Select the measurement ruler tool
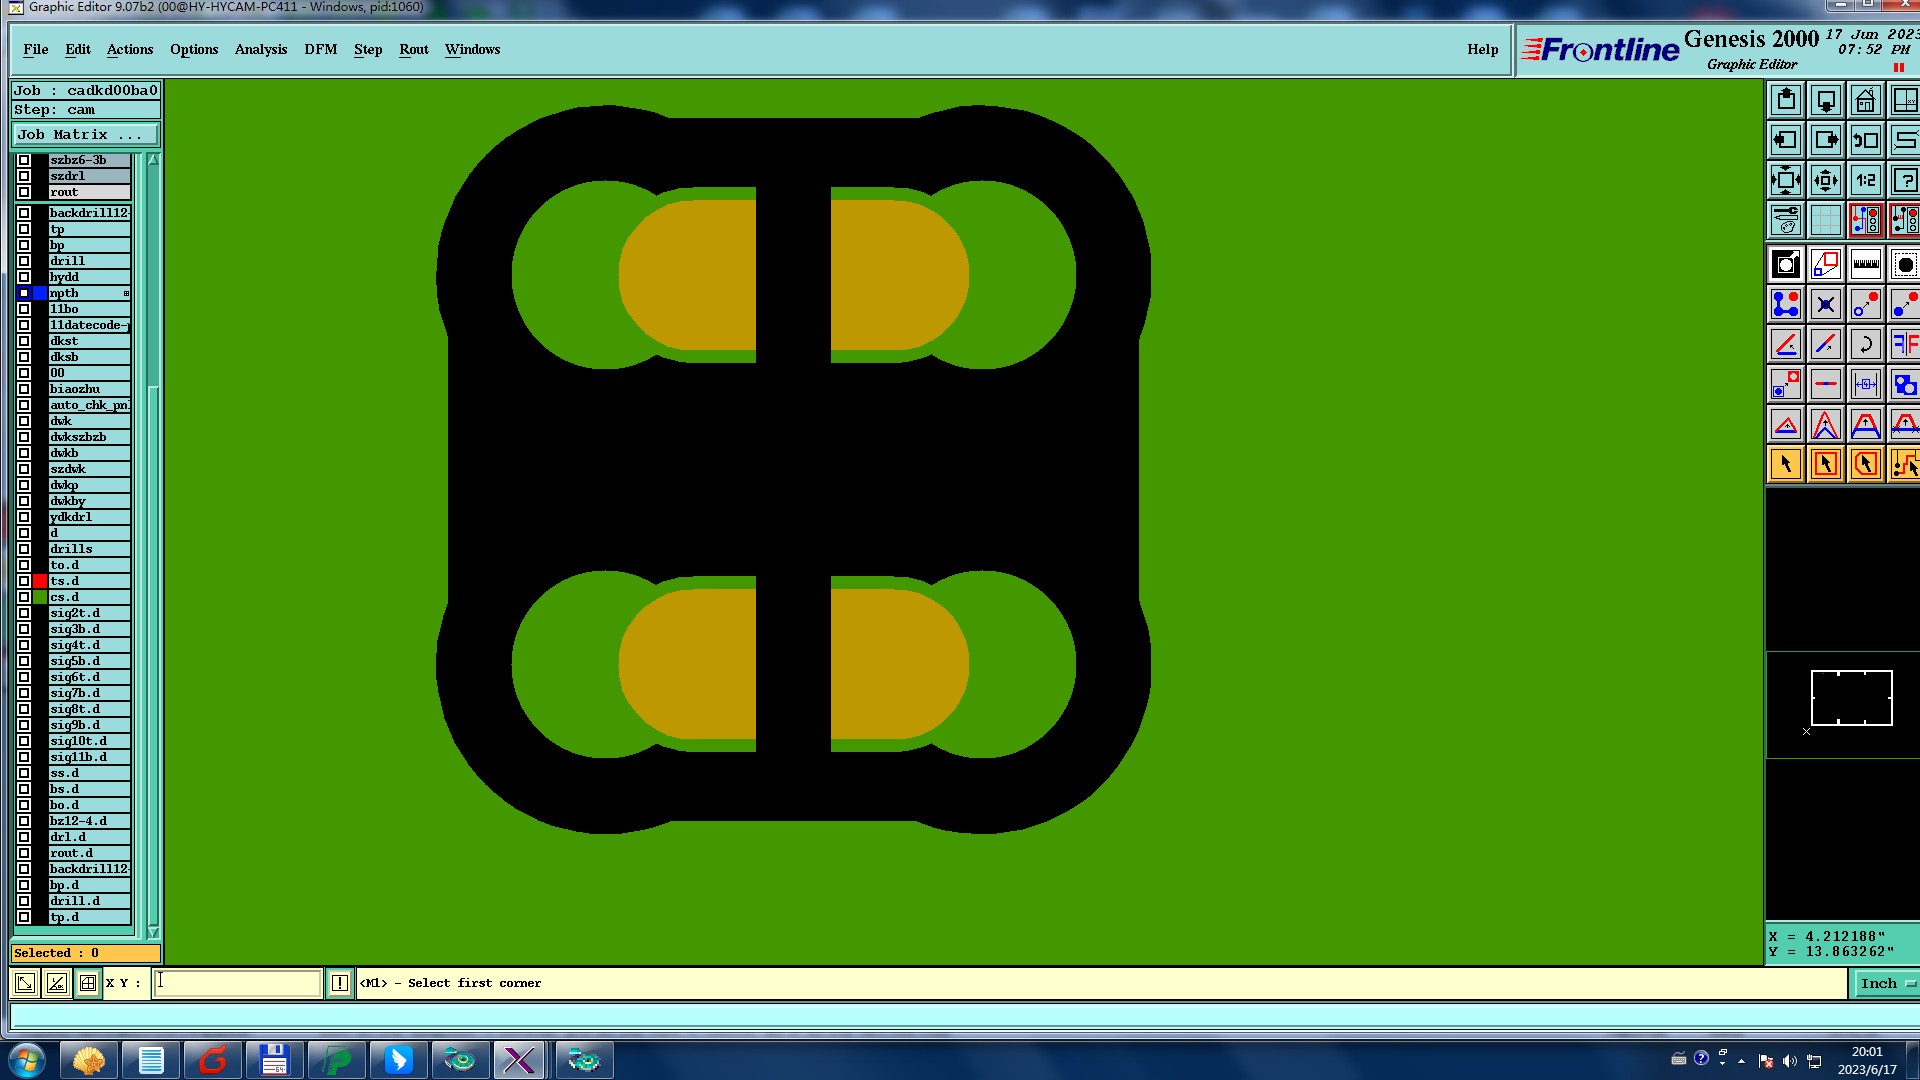The image size is (1920, 1080). (1865, 265)
